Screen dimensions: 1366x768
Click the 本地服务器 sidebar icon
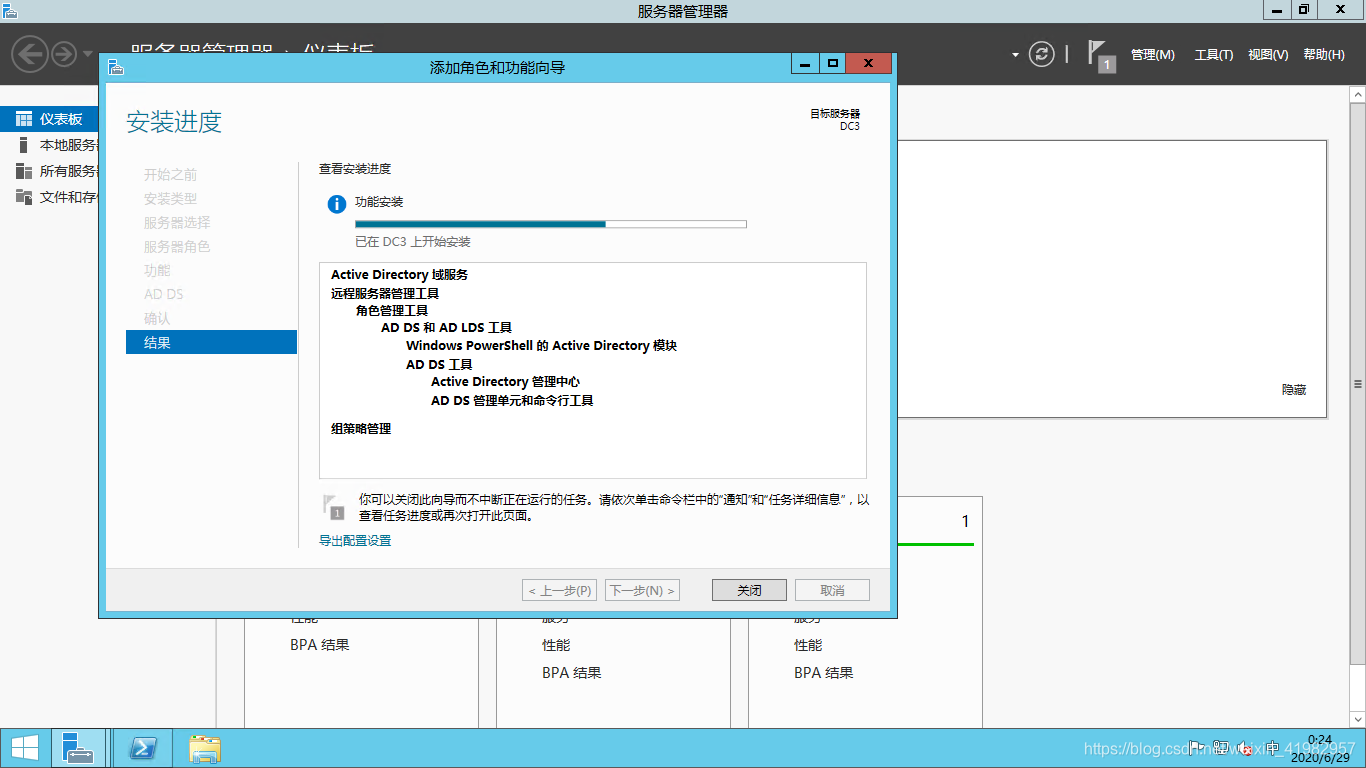click(23, 145)
